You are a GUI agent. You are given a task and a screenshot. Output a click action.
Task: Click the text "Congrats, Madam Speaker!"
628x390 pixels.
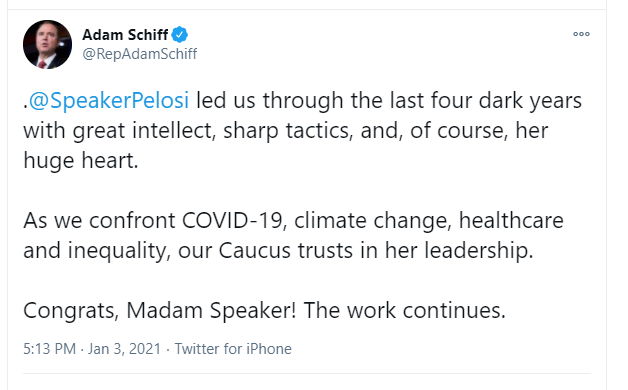[160, 310]
